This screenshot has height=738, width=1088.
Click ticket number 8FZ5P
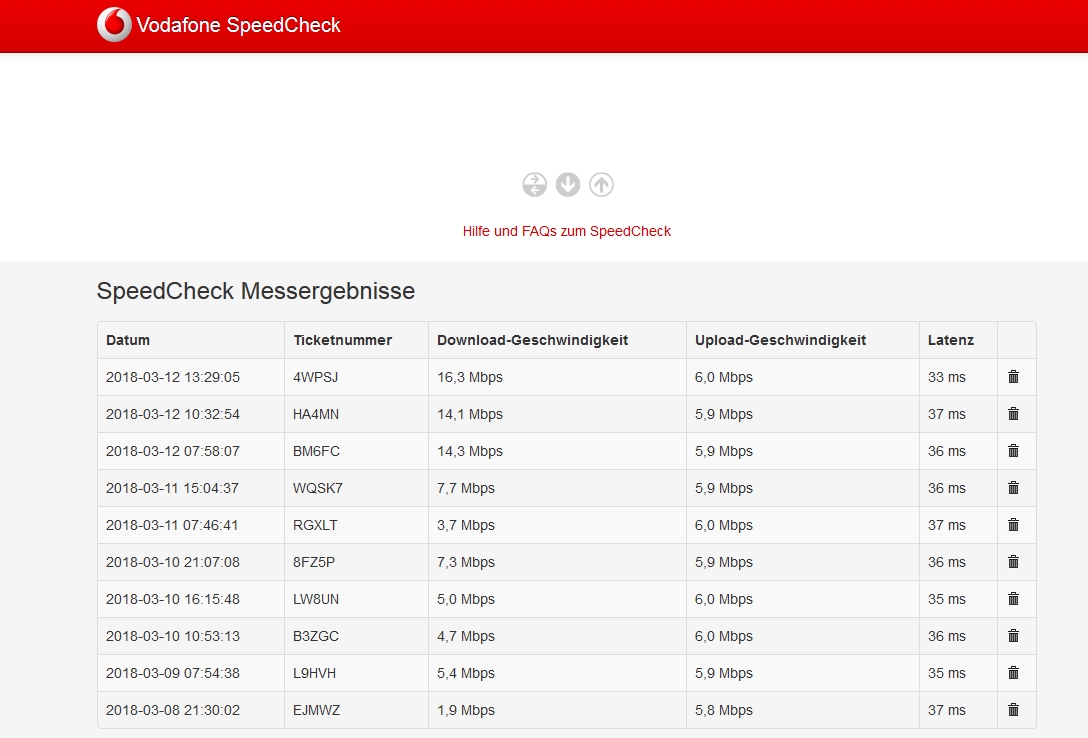(x=314, y=562)
